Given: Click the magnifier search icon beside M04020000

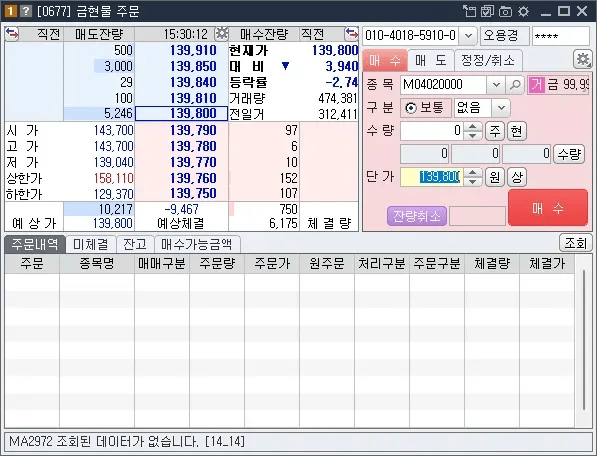Looking at the screenshot, I should pyautogui.click(x=515, y=85).
